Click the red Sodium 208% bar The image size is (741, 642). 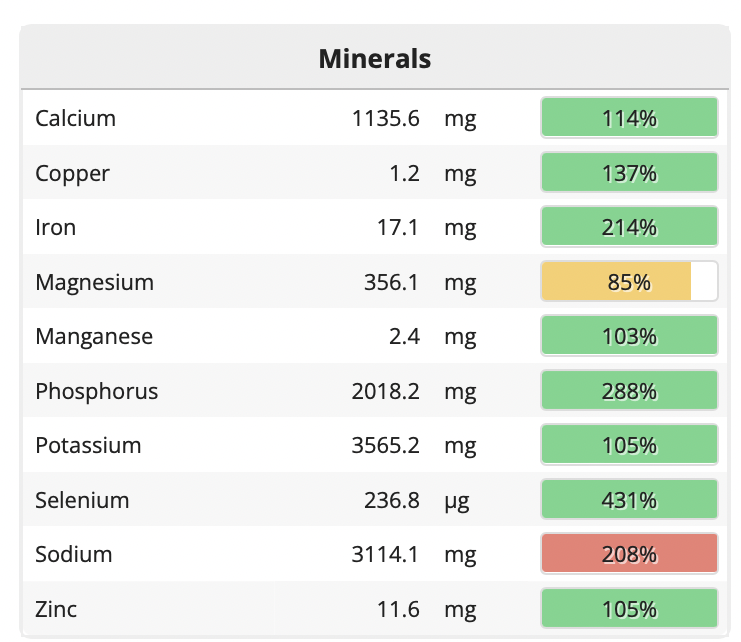click(629, 554)
